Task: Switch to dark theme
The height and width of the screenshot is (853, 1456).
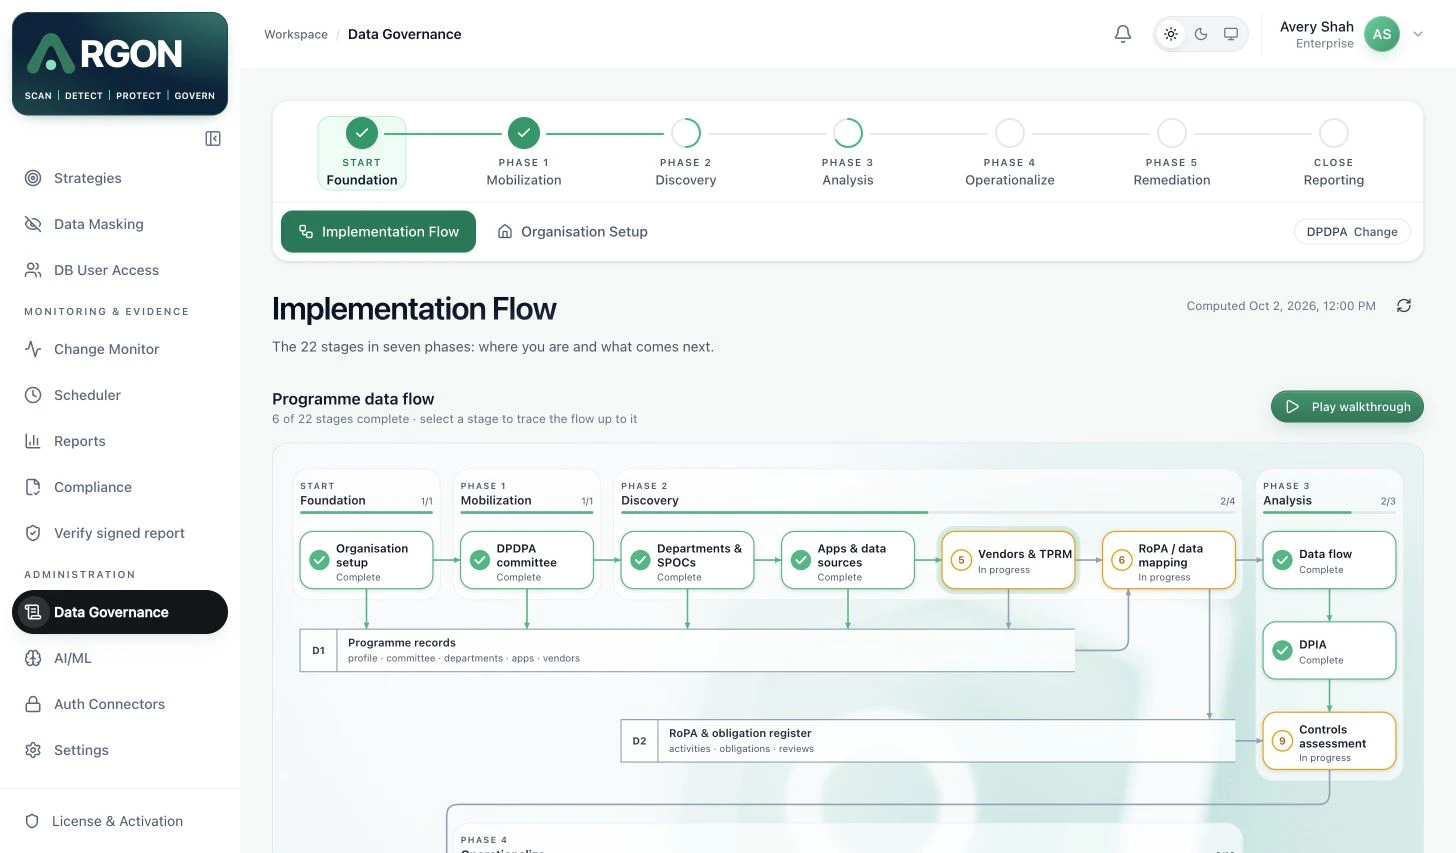Action: [x=1201, y=34]
